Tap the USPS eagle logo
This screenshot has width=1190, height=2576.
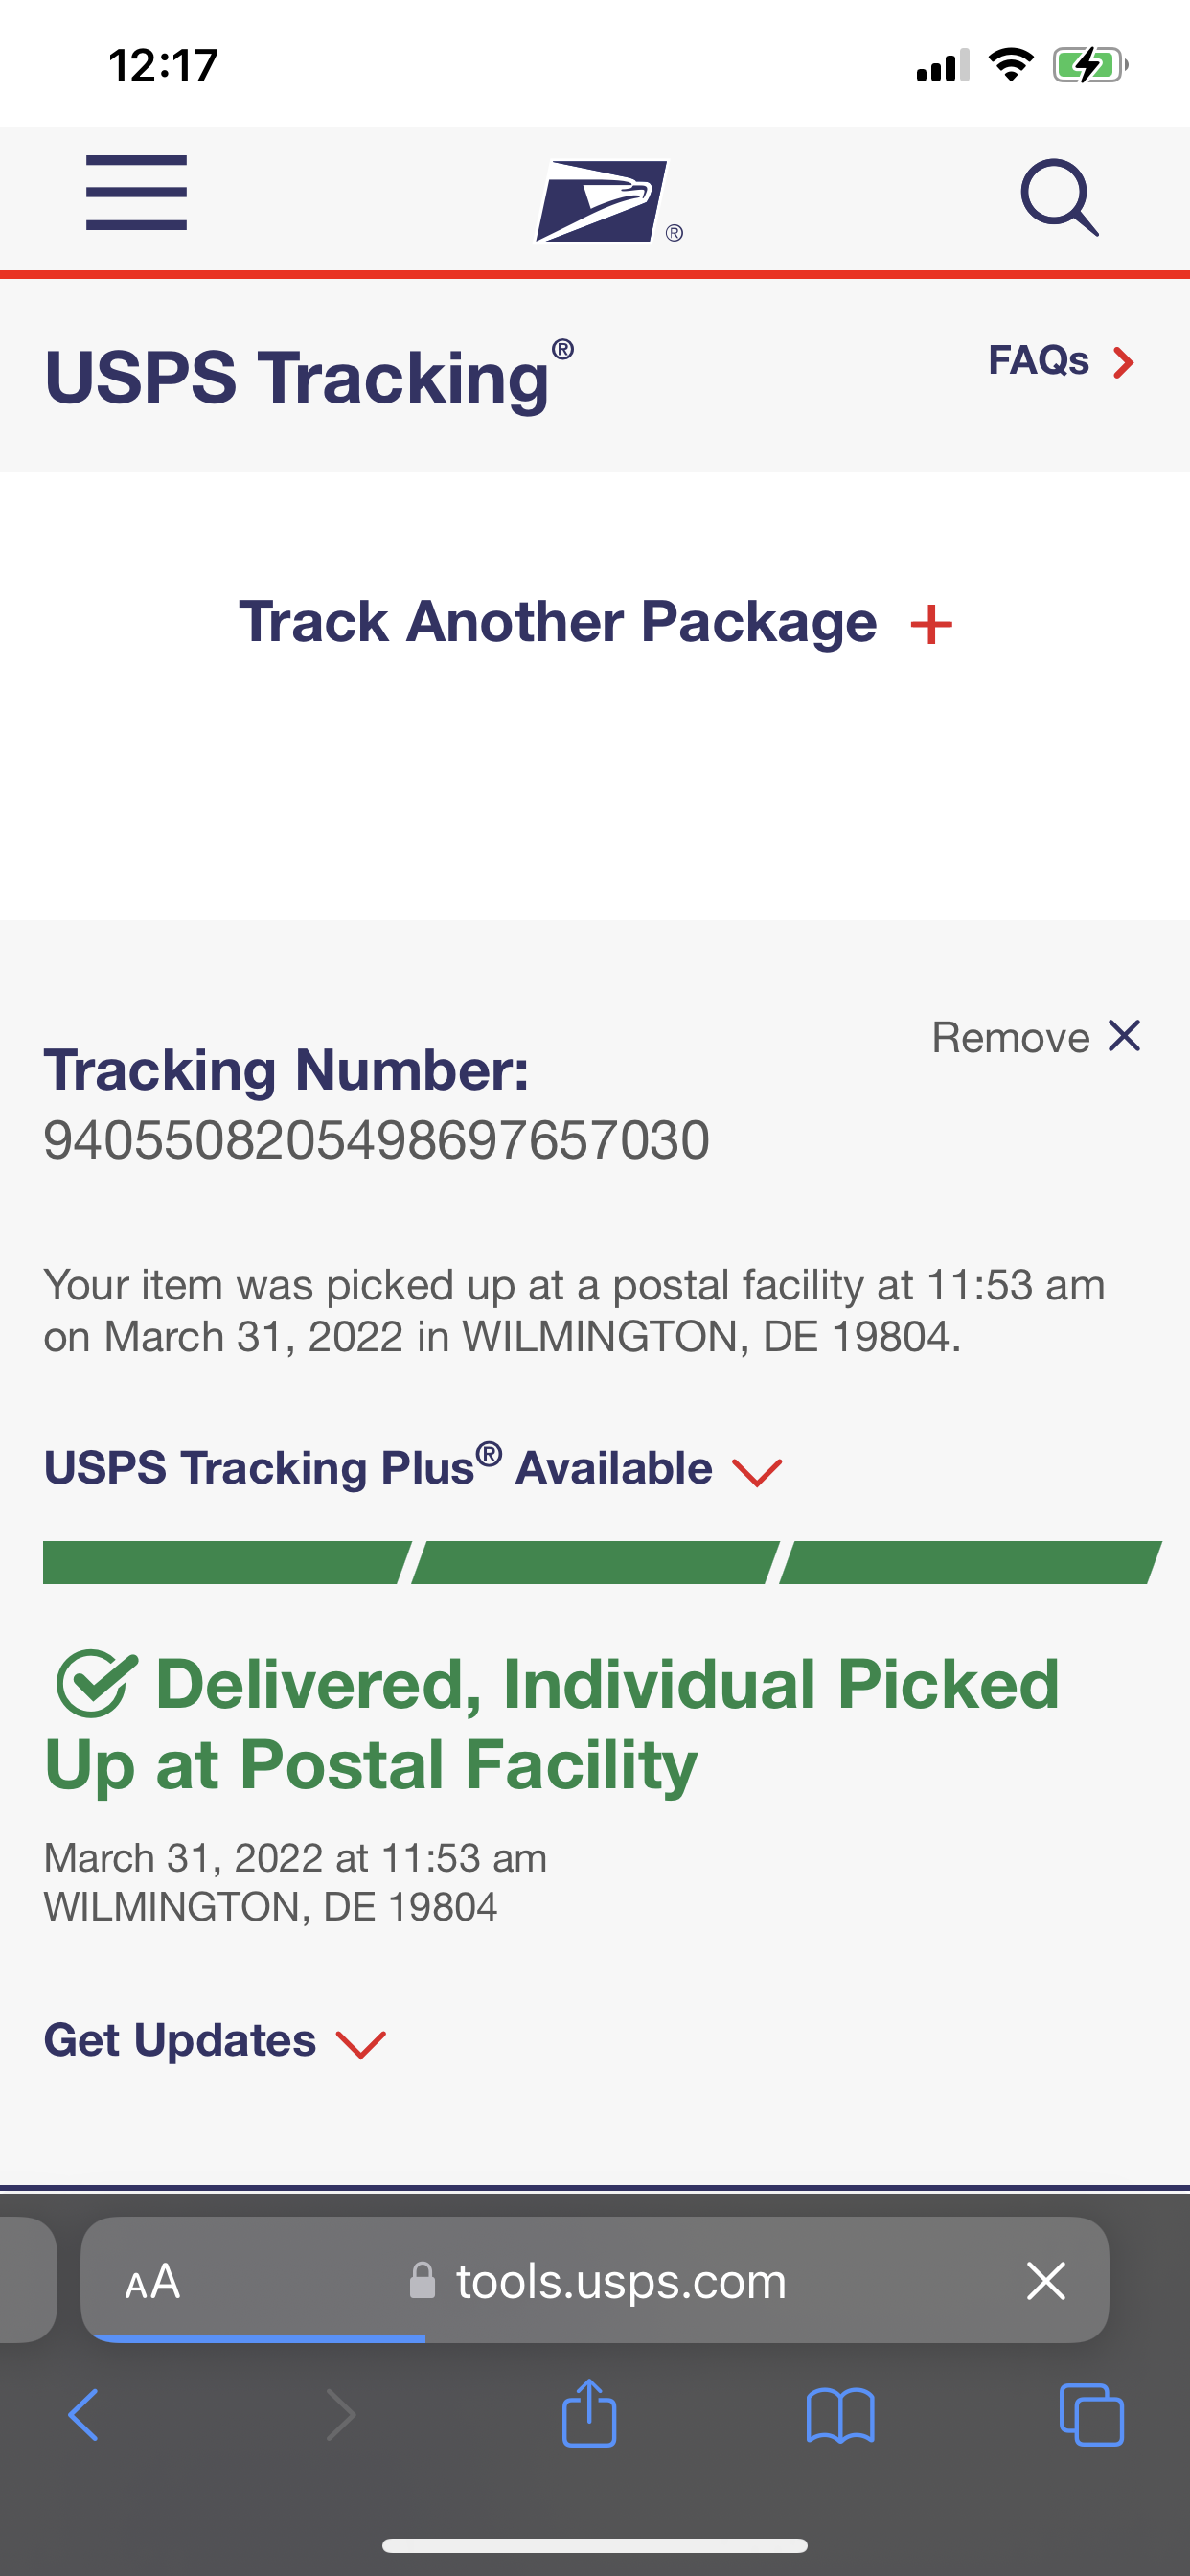[x=609, y=201]
